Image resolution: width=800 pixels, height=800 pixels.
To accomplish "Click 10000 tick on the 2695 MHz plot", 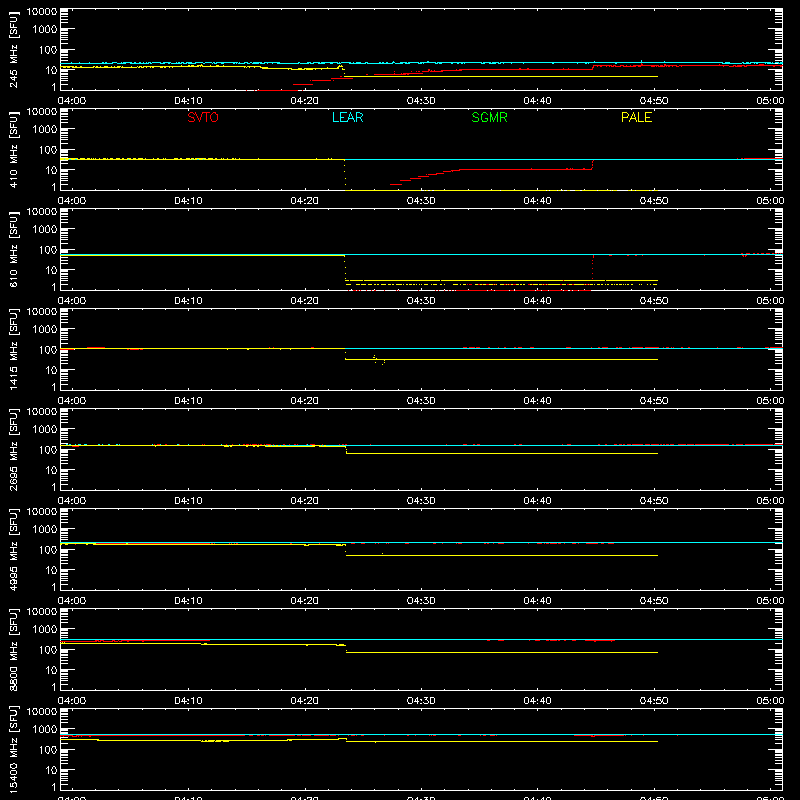I will (42, 412).
